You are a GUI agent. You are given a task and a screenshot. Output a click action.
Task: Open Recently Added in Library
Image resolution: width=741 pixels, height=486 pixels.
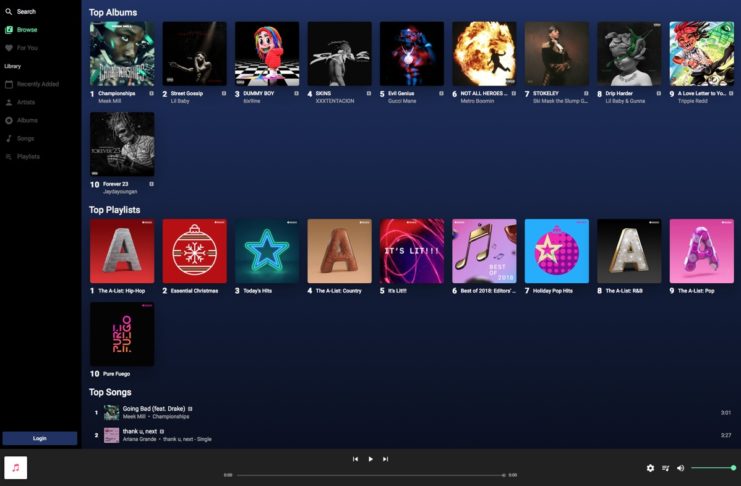38,84
